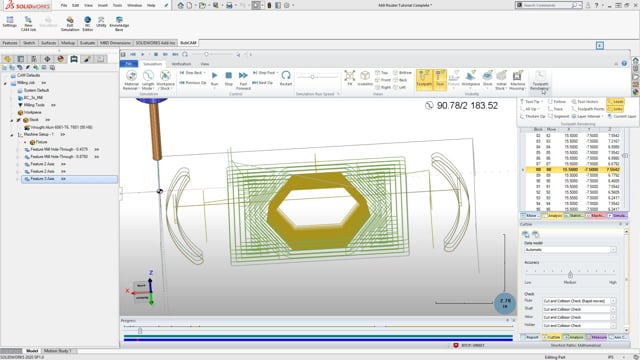Viewport: 640px width, 360px height.
Task: Open the BobCAM tab
Action: pyautogui.click(x=188, y=43)
